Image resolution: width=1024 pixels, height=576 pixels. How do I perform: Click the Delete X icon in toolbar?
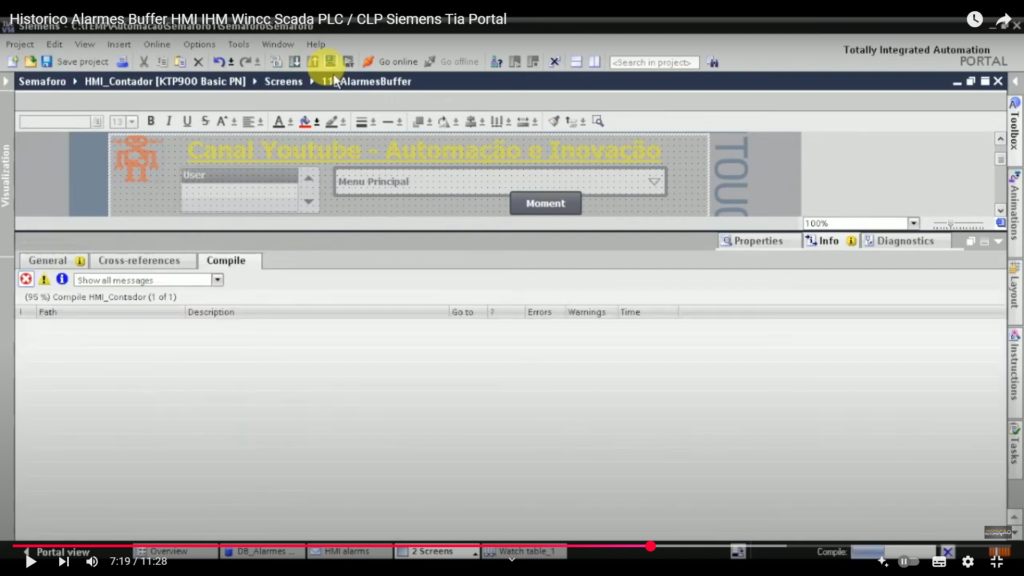click(199, 62)
